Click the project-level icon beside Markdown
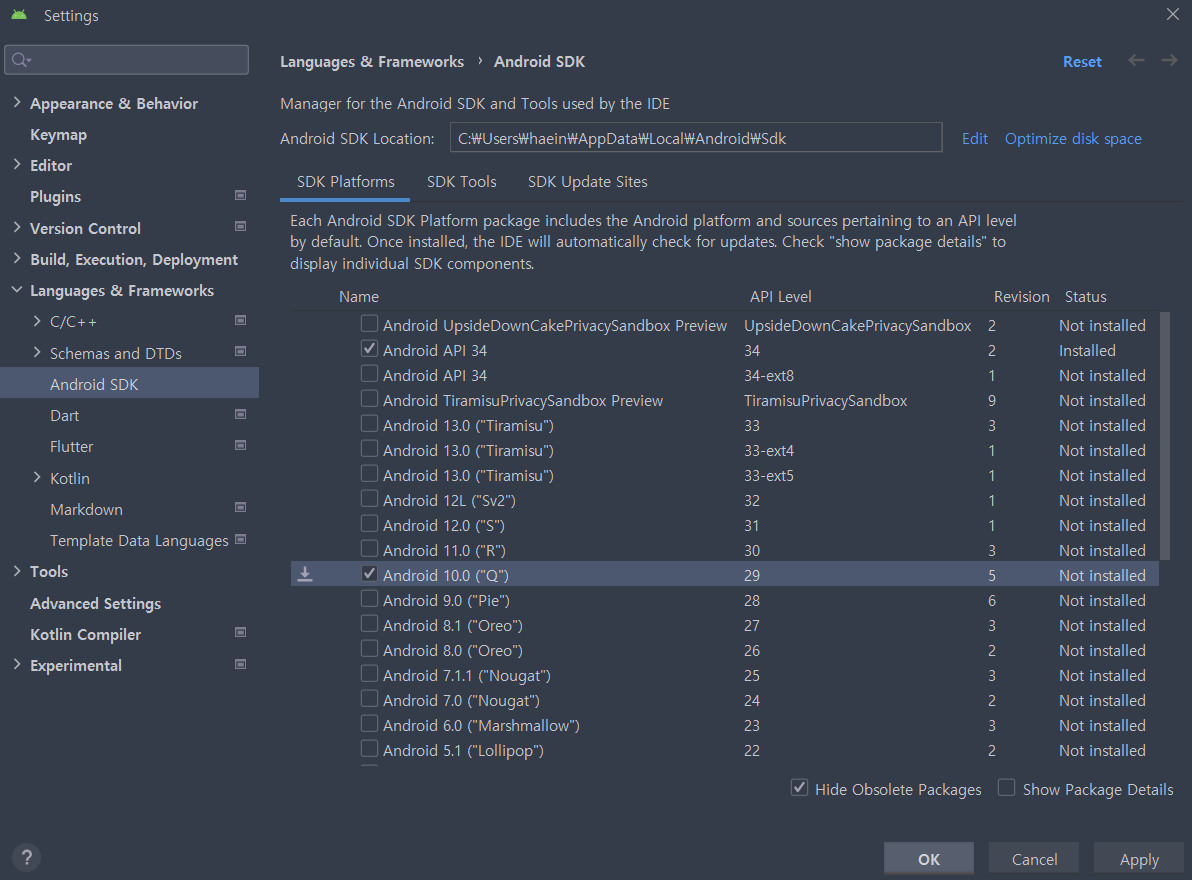Screen dimensions: 1192x880 coord(240,508)
